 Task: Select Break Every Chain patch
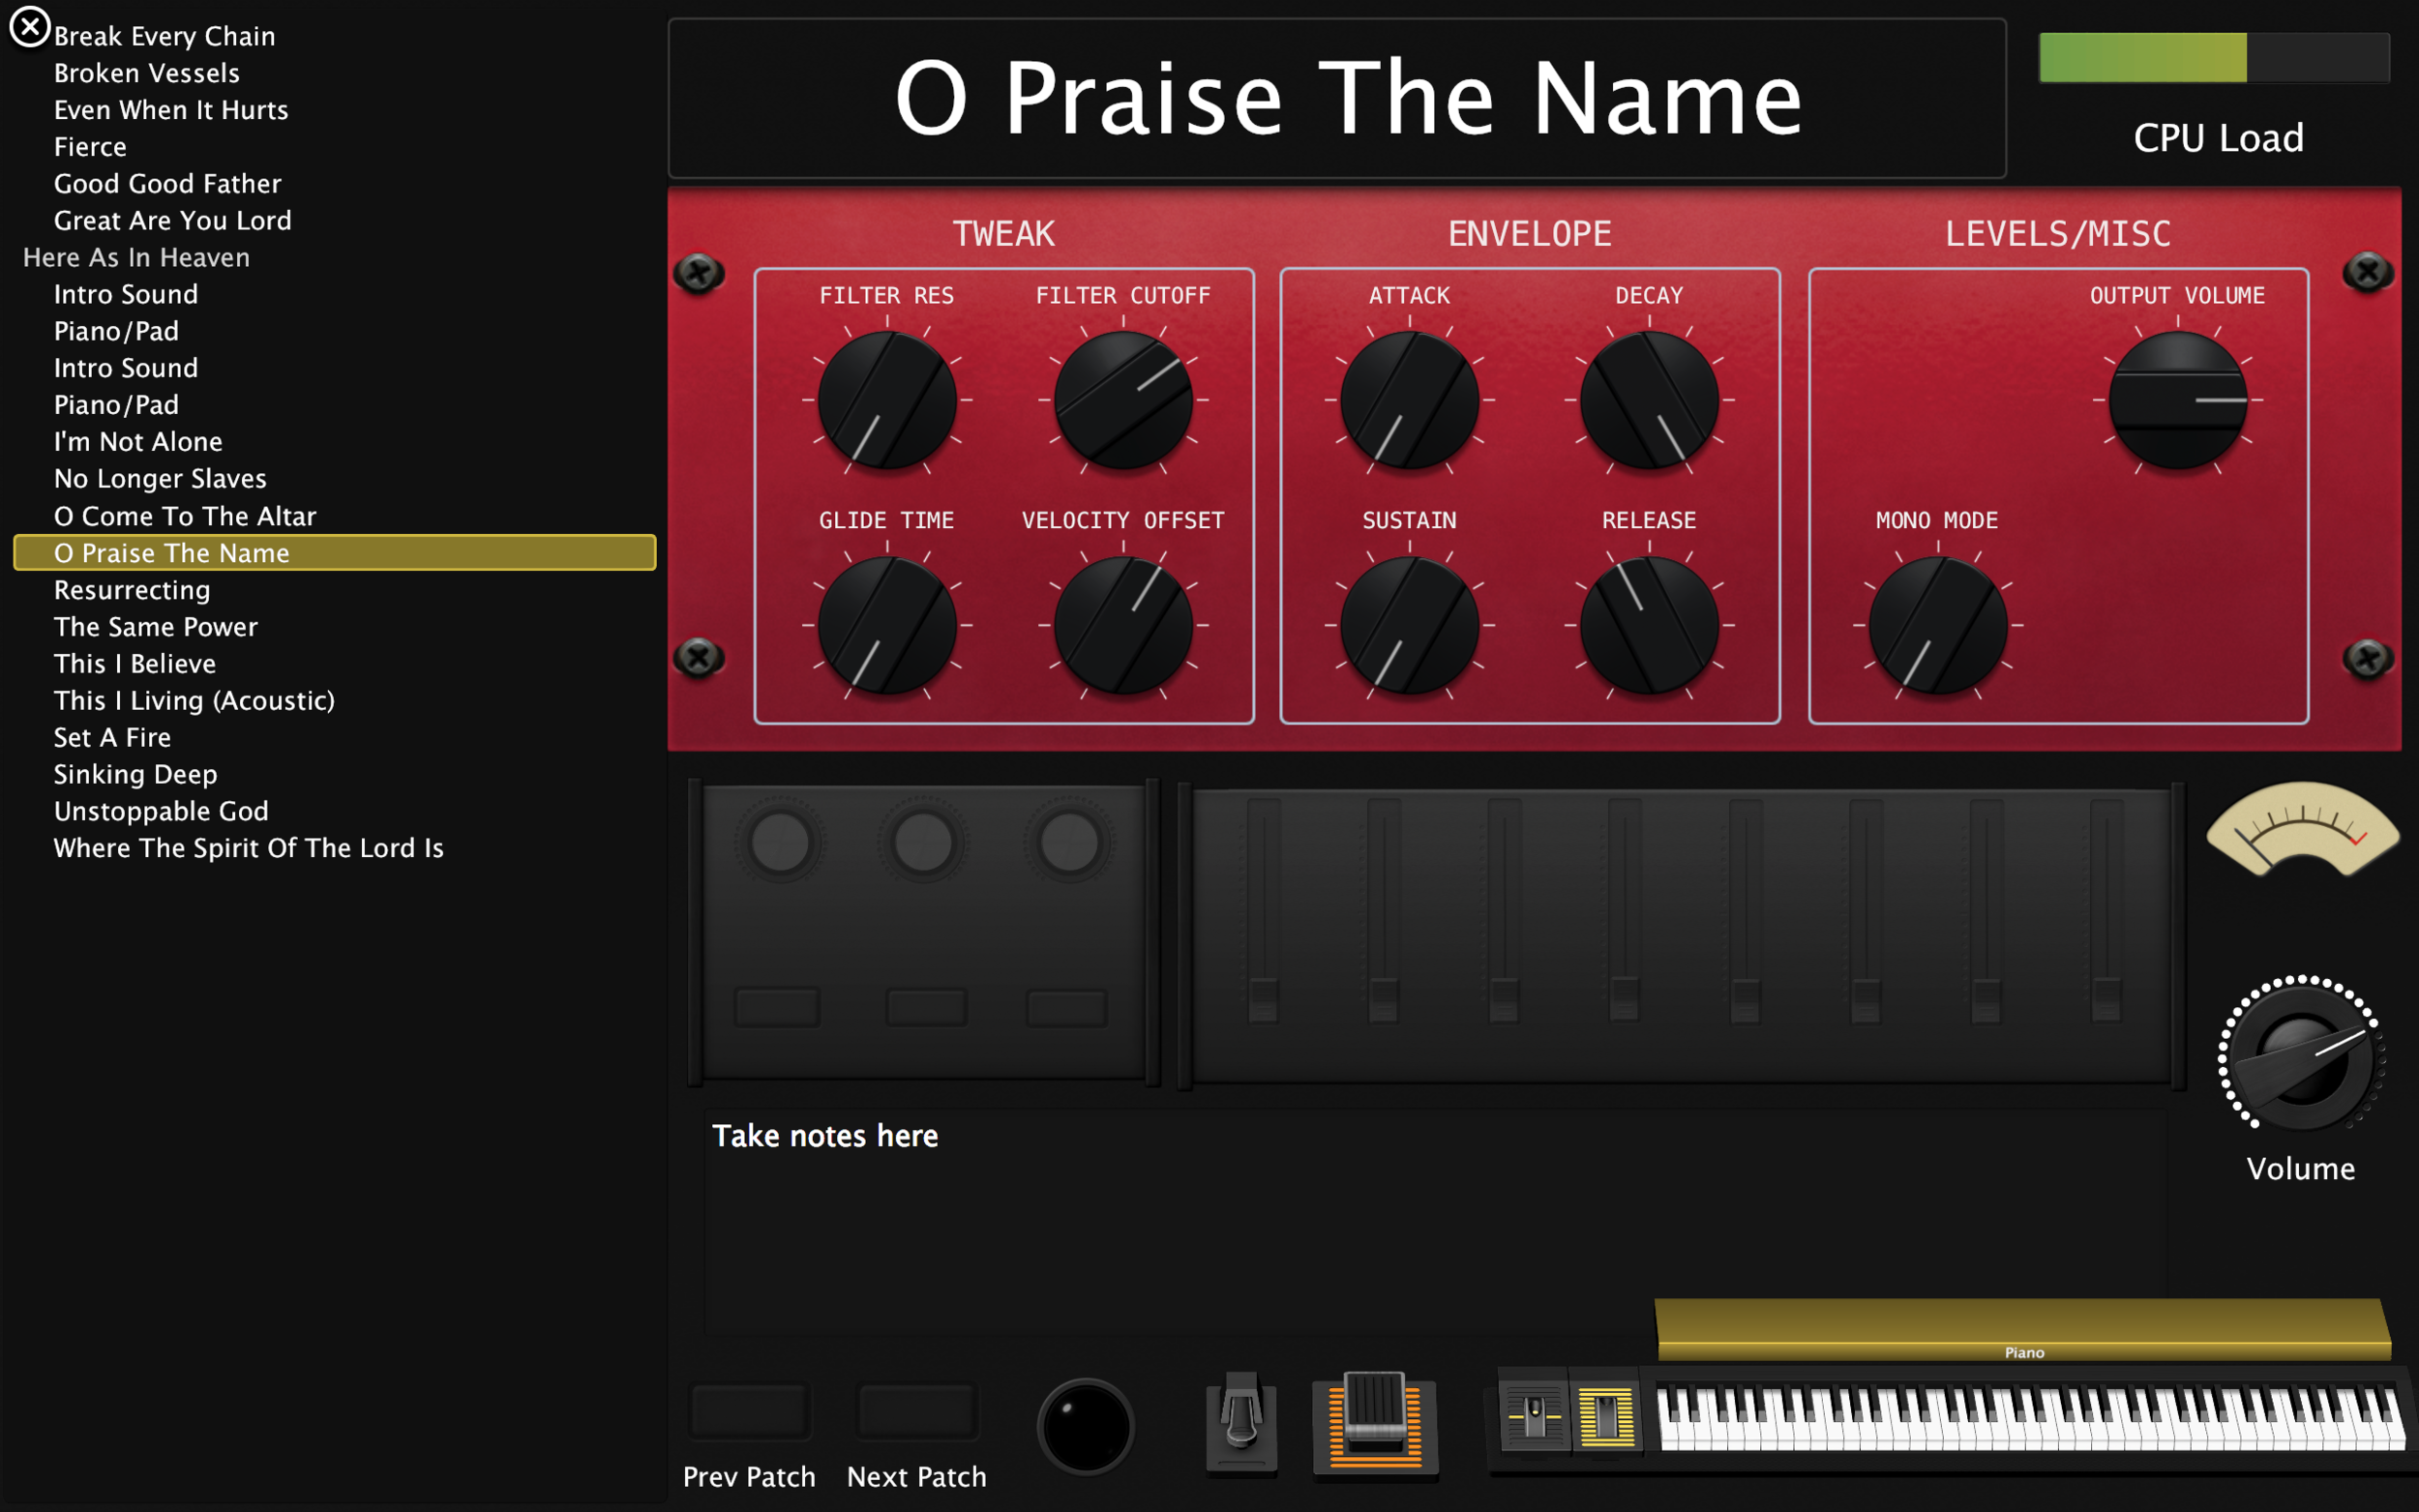tap(164, 36)
